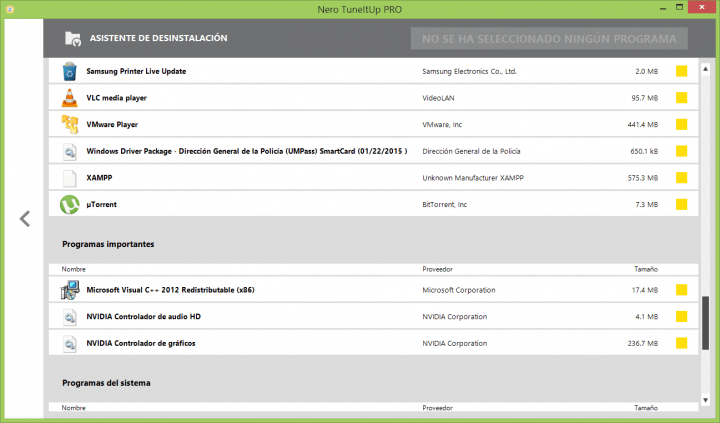Click the Asistente de desinstalación folder icon

(73, 39)
